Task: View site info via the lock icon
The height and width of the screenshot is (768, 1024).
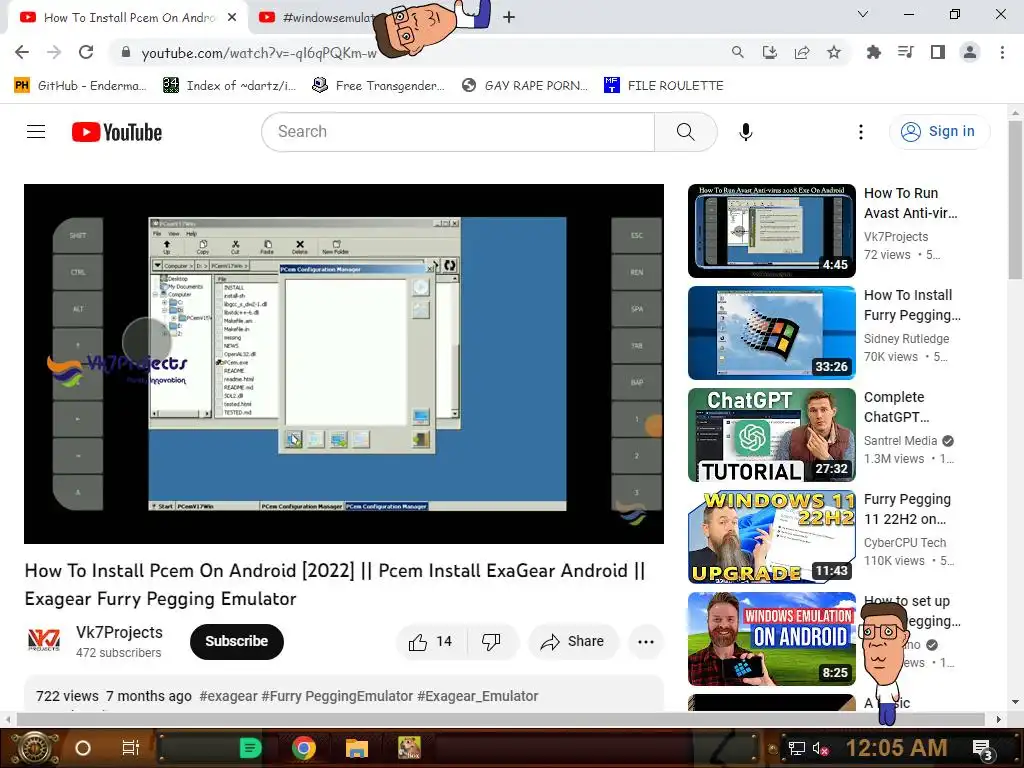Action: click(x=126, y=52)
